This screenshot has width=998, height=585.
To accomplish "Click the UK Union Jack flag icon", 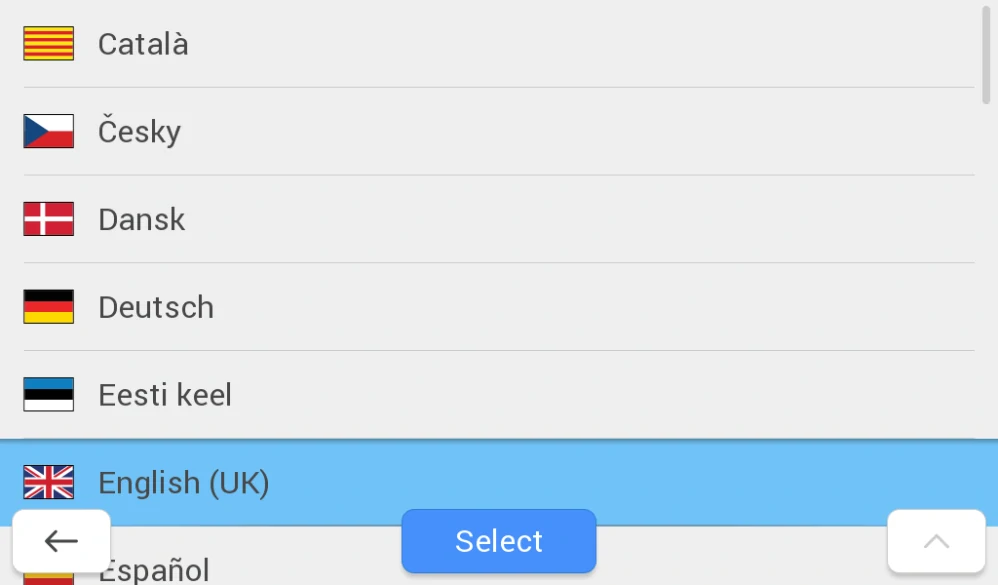I will click(48, 482).
